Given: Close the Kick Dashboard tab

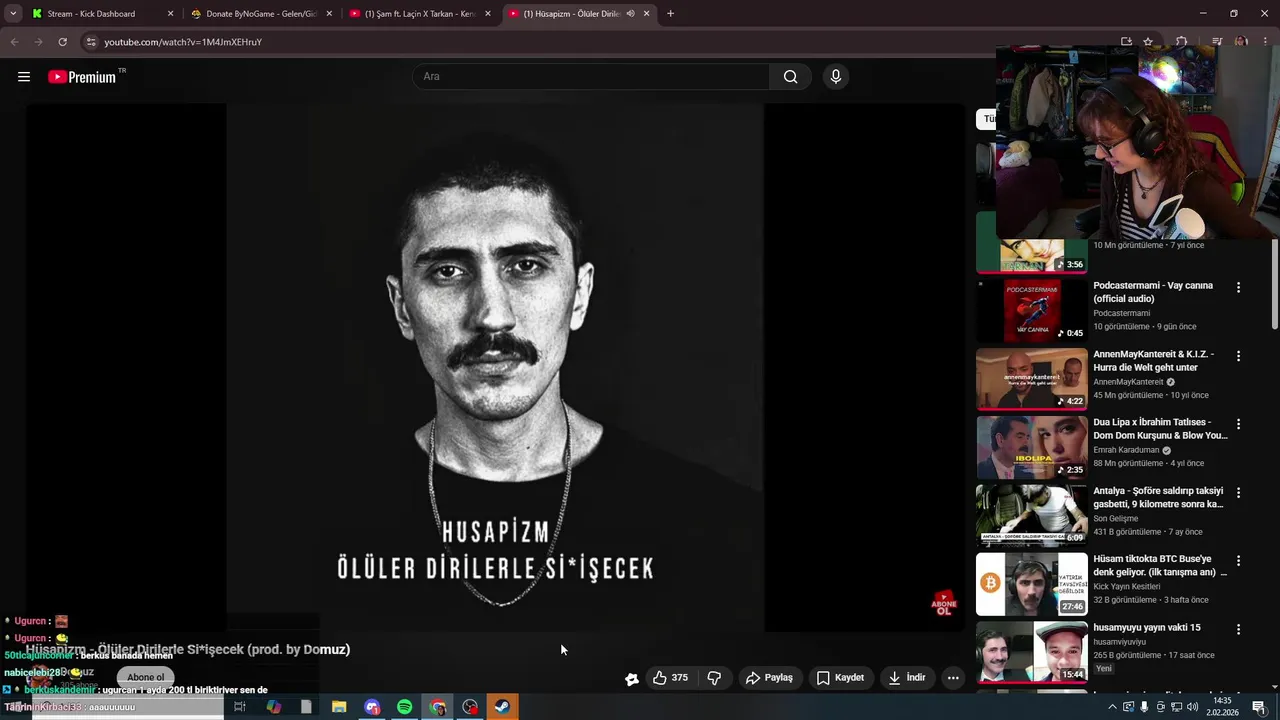Looking at the screenshot, I should (170, 14).
